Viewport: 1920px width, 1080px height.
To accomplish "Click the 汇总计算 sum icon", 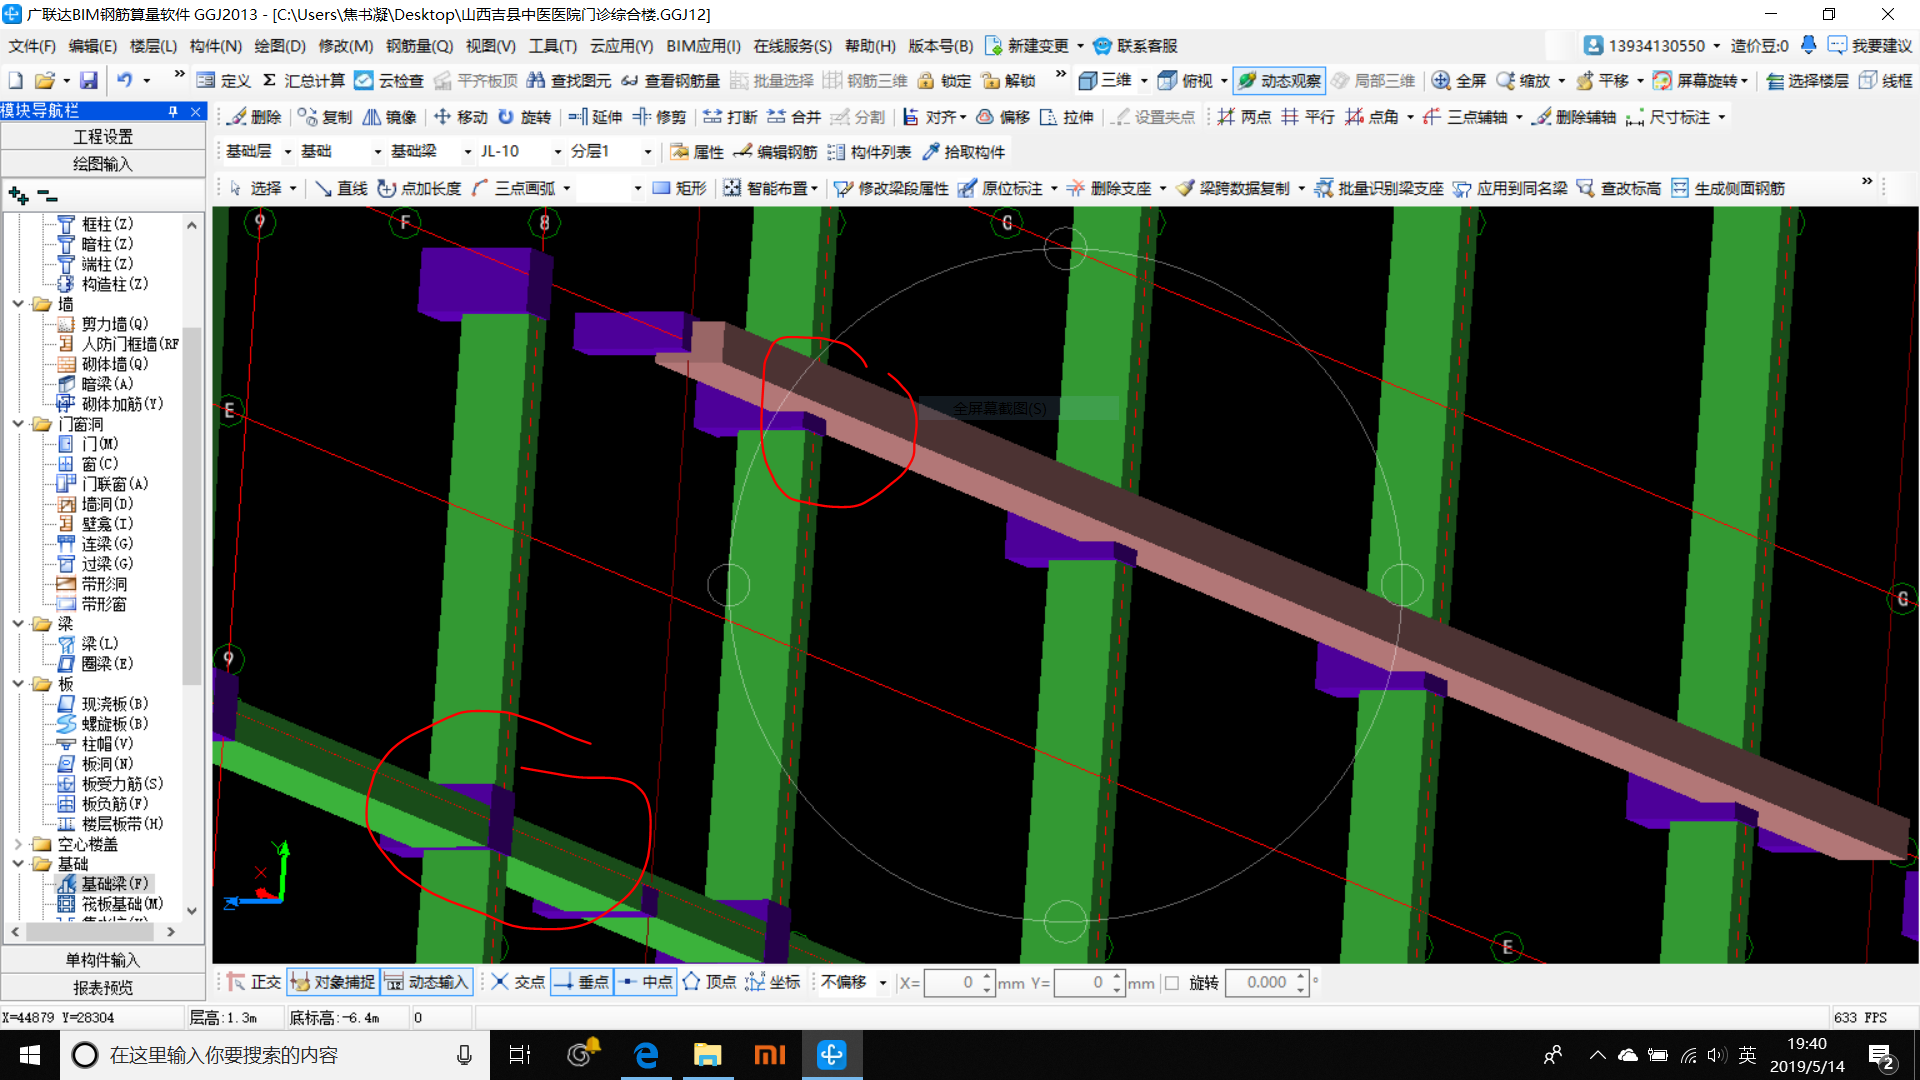I will click(x=269, y=81).
